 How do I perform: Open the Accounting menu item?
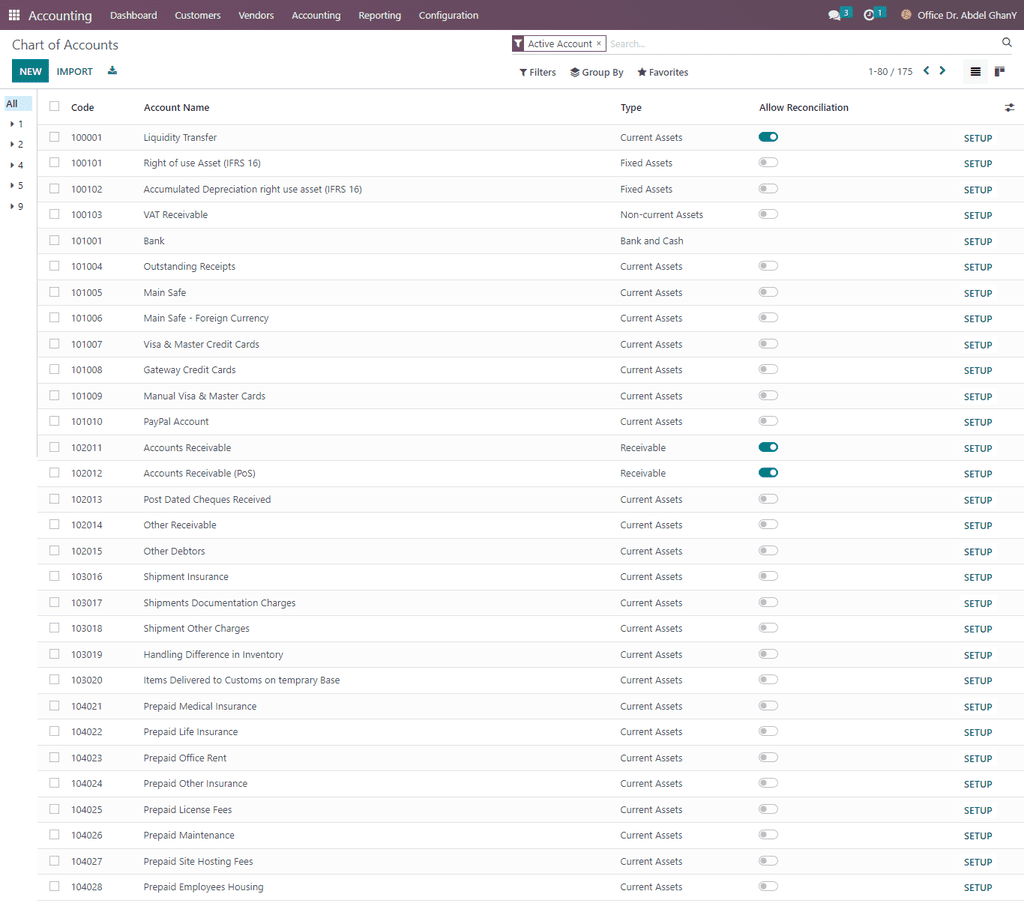pos(316,15)
